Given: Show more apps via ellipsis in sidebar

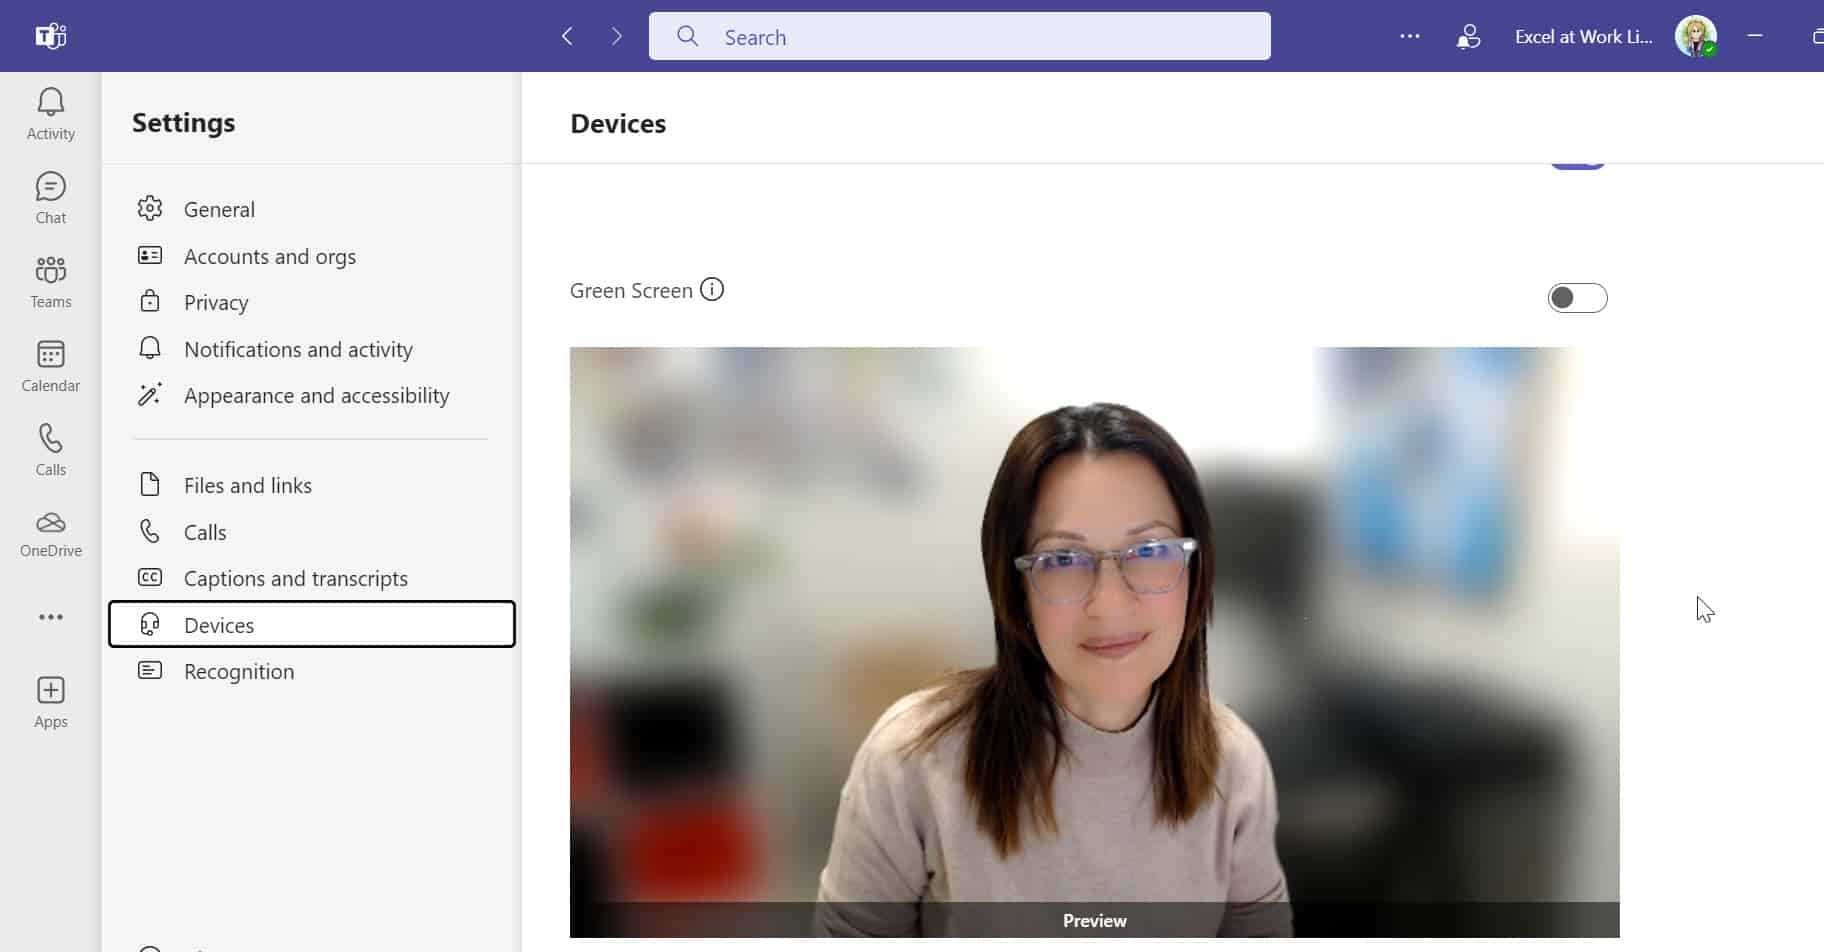Looking at the screenshot, I should 50,617.
